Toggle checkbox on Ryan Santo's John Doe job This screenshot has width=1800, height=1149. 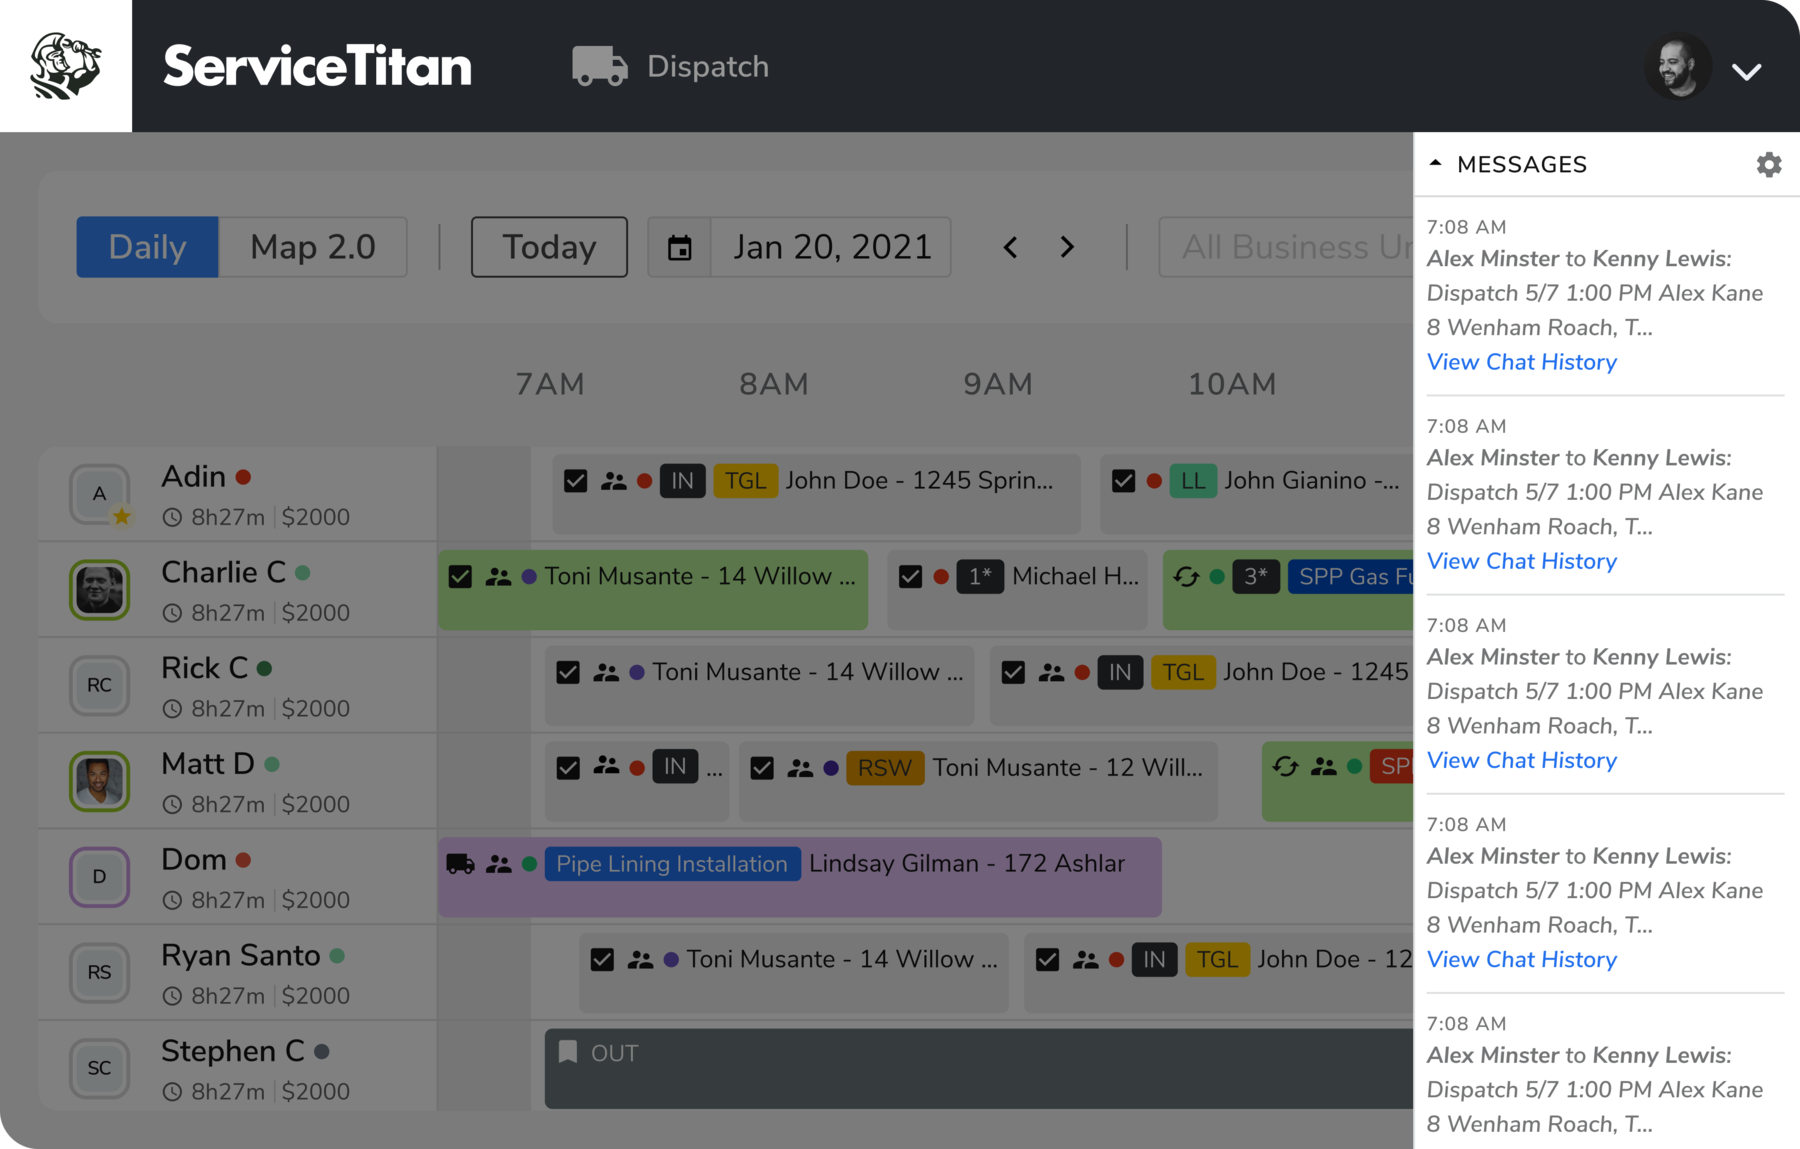coord(1047,960)
